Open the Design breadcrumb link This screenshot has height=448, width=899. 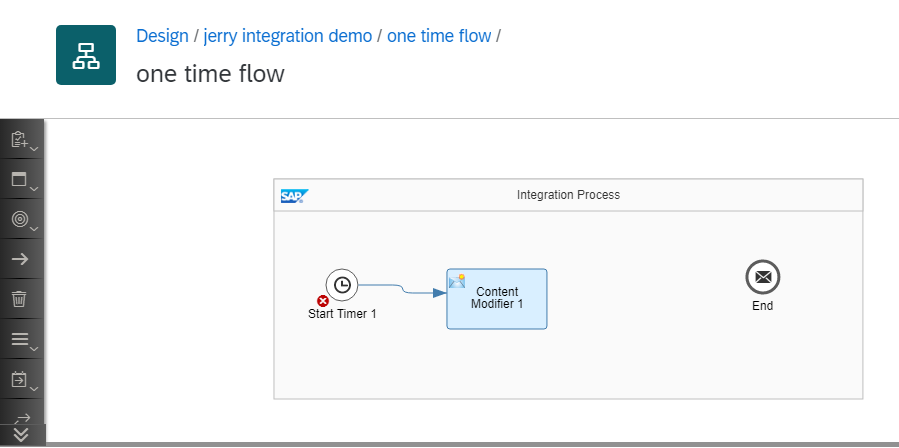[162, 36]
